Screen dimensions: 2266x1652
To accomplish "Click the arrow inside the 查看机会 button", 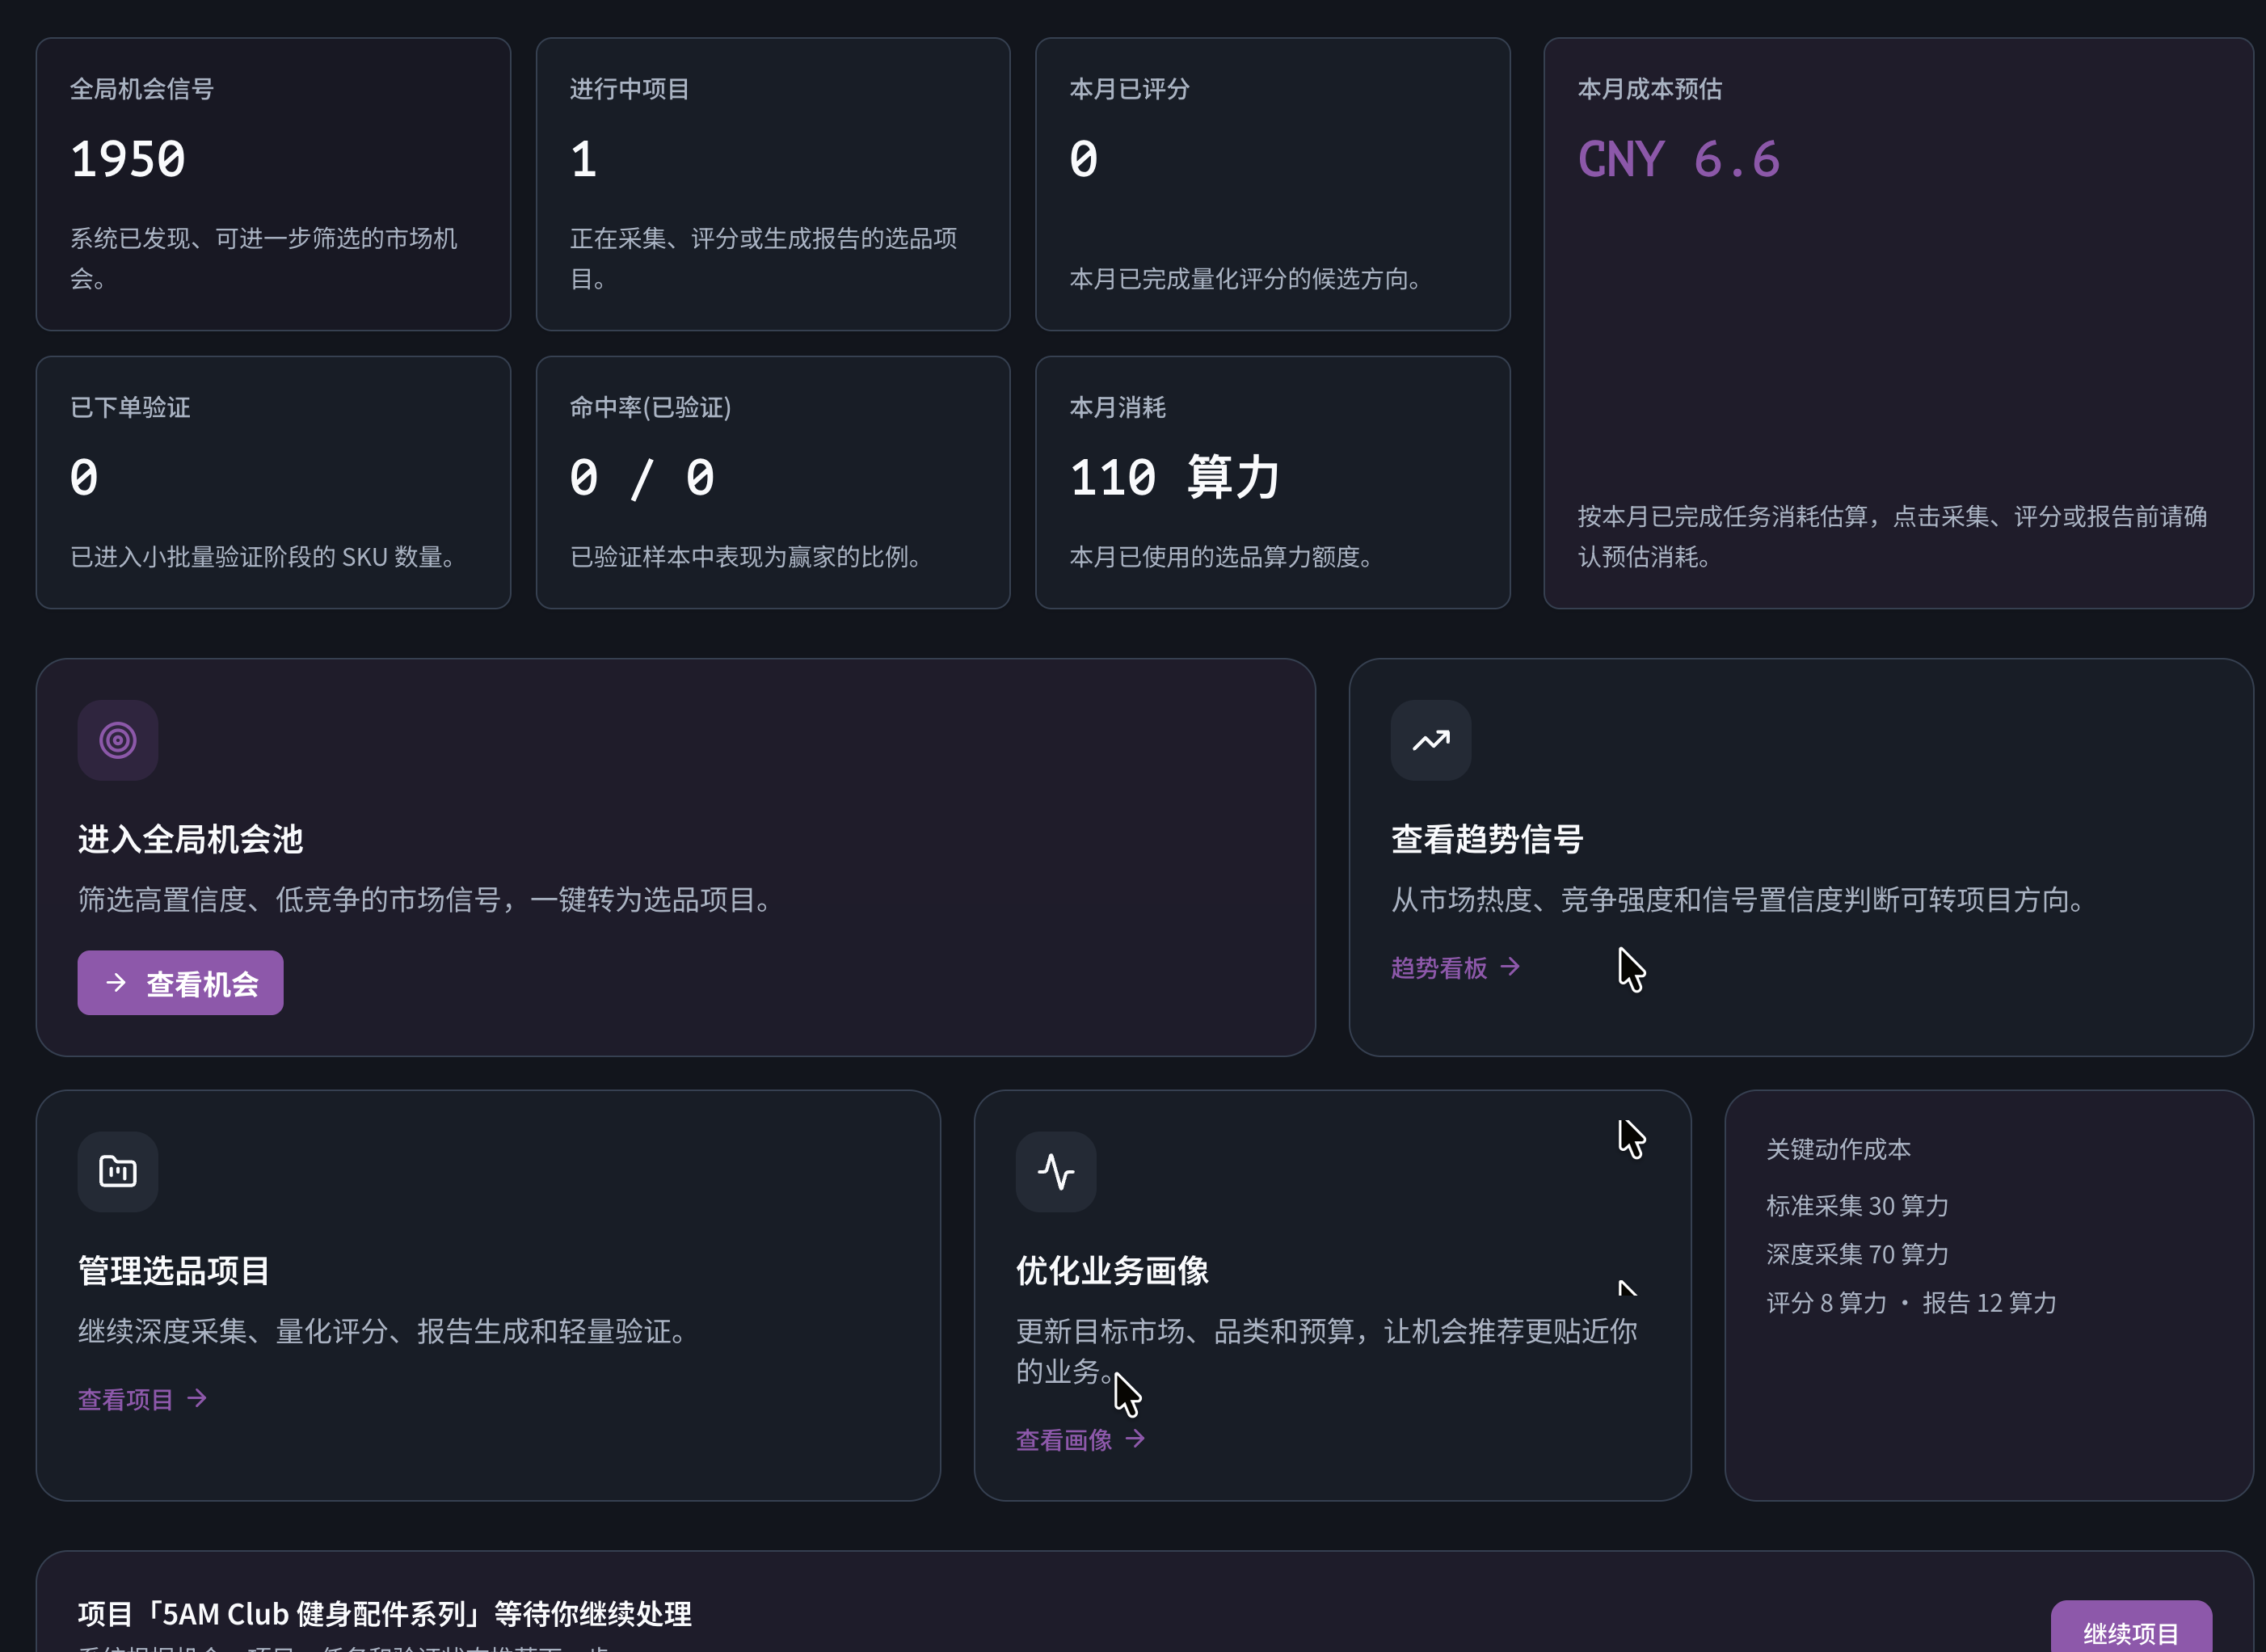I will tap(116, 983).
